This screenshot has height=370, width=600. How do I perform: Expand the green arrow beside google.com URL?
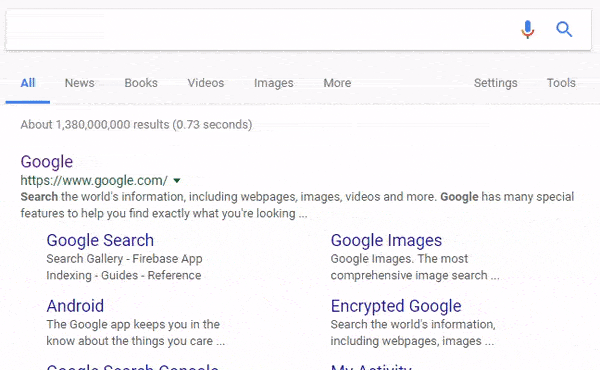point(177,181)
